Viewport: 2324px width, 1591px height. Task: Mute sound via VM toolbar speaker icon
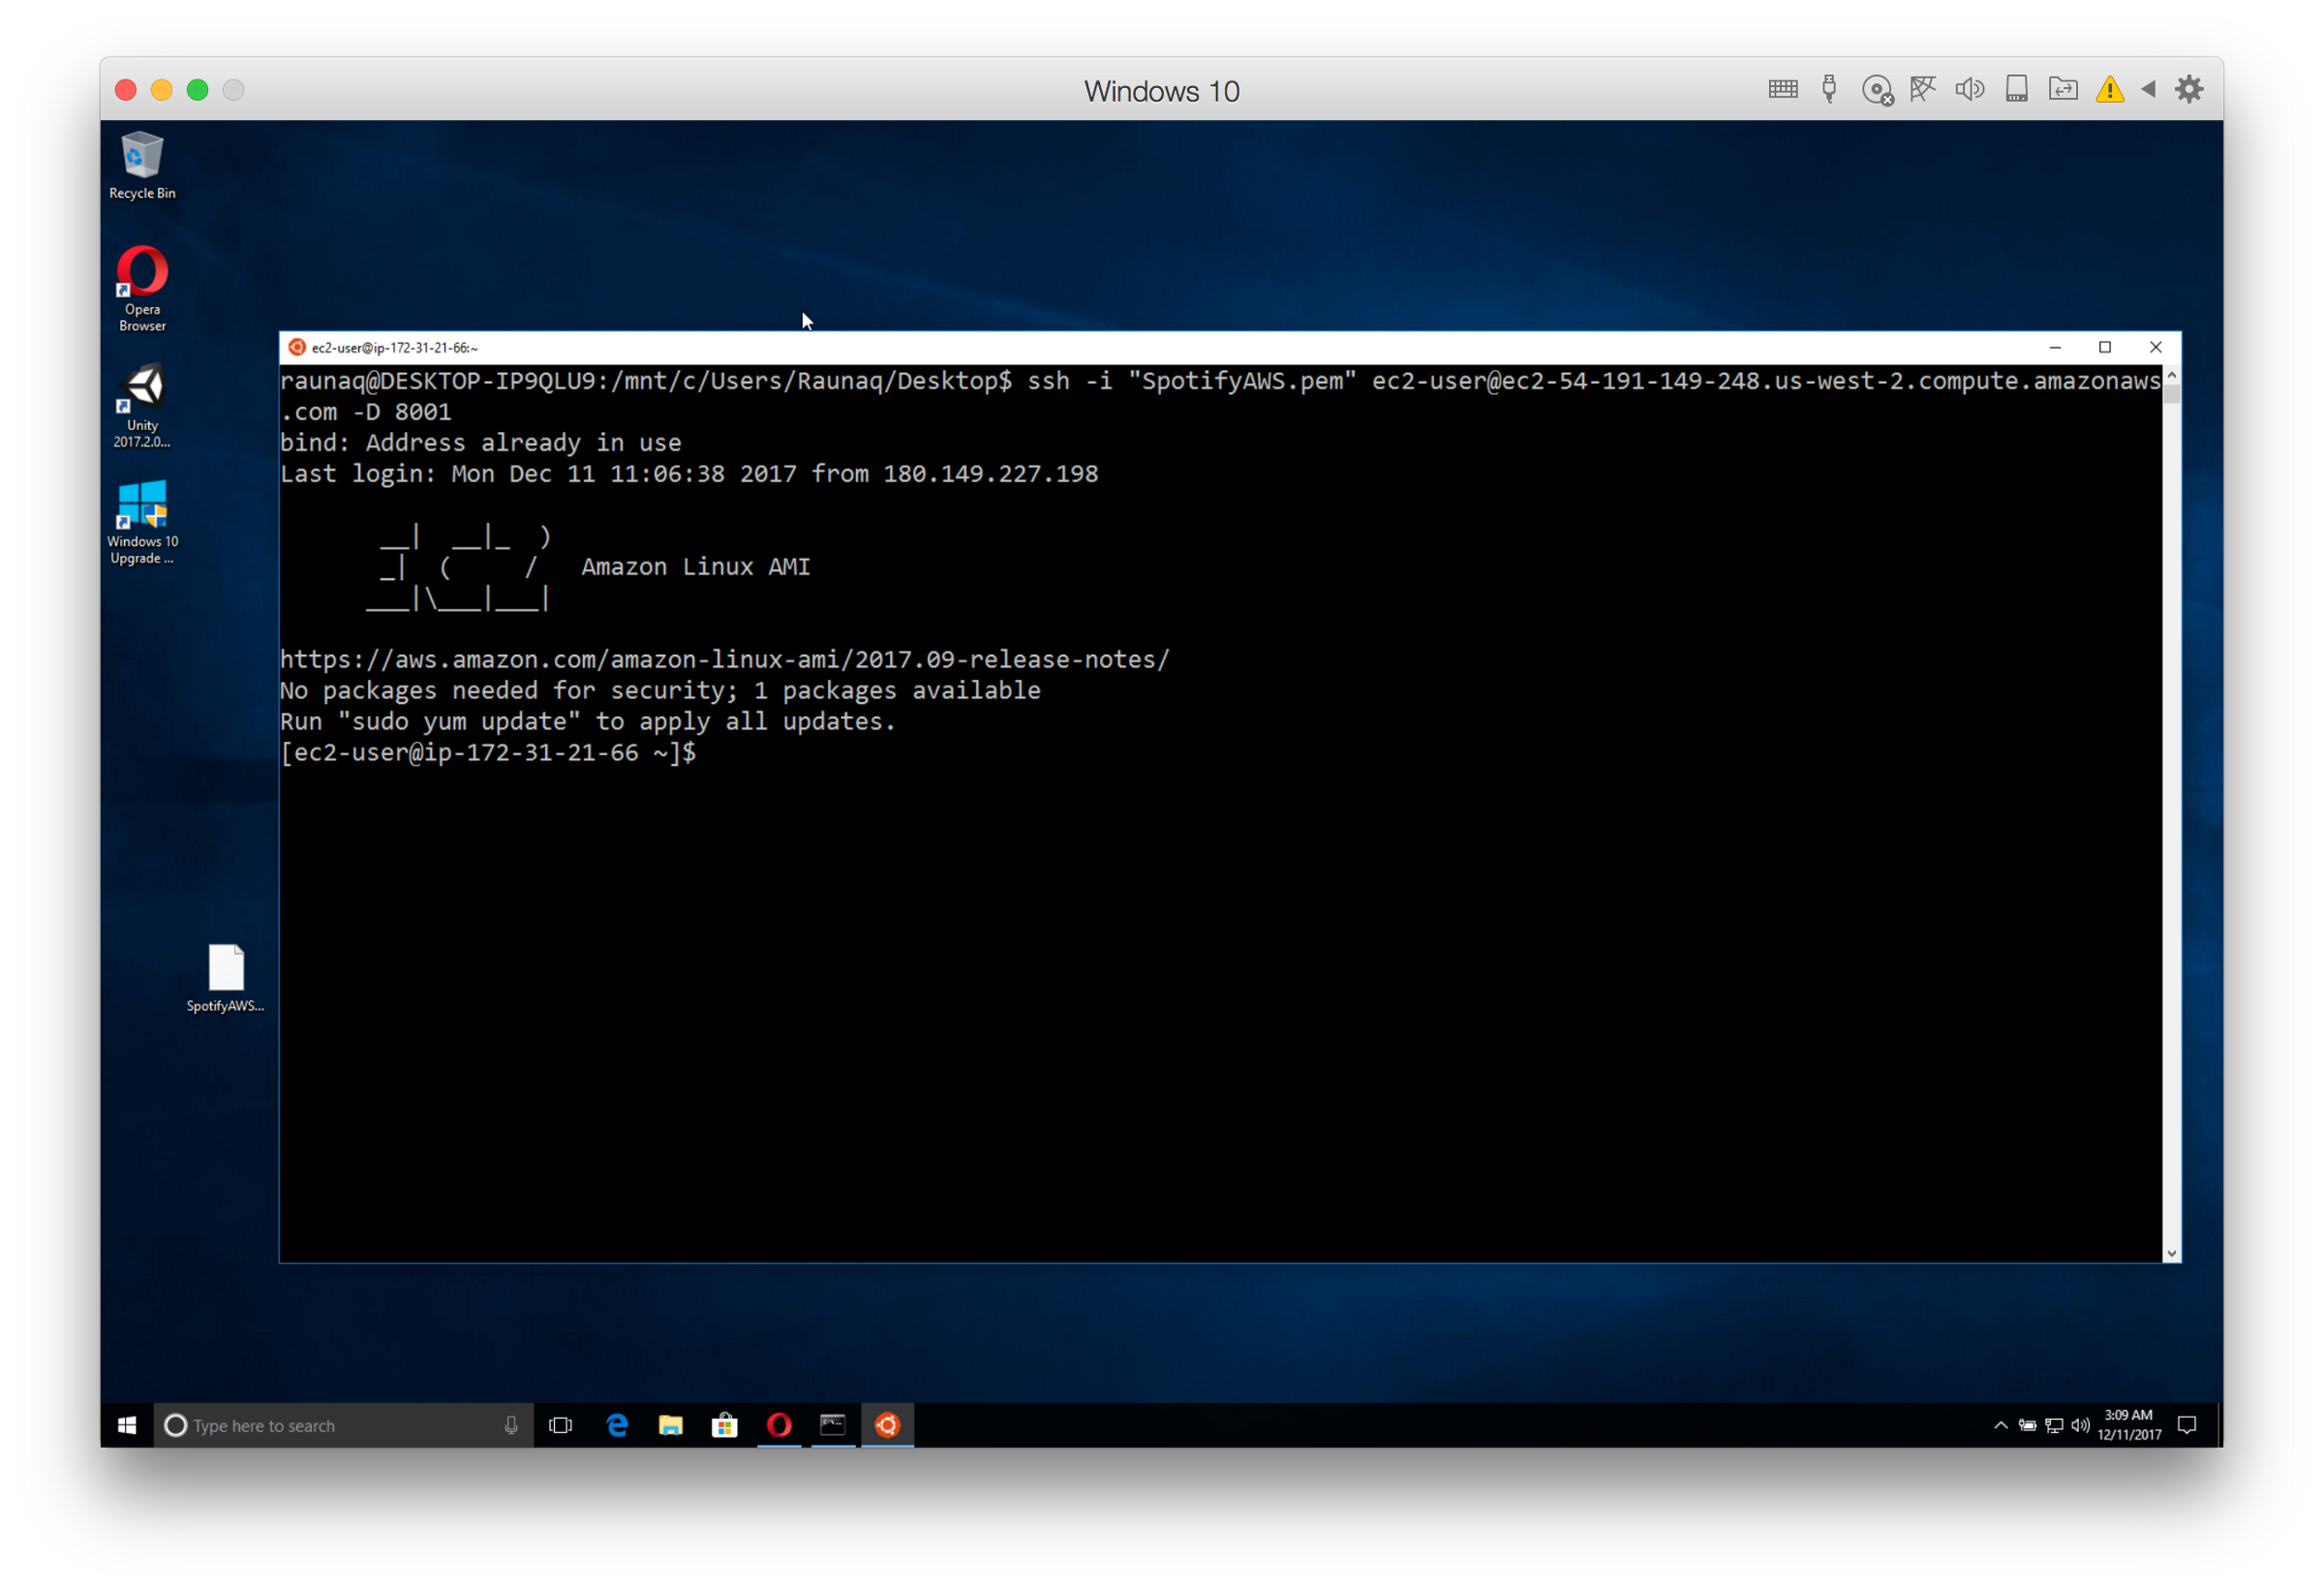(1969, 90)
